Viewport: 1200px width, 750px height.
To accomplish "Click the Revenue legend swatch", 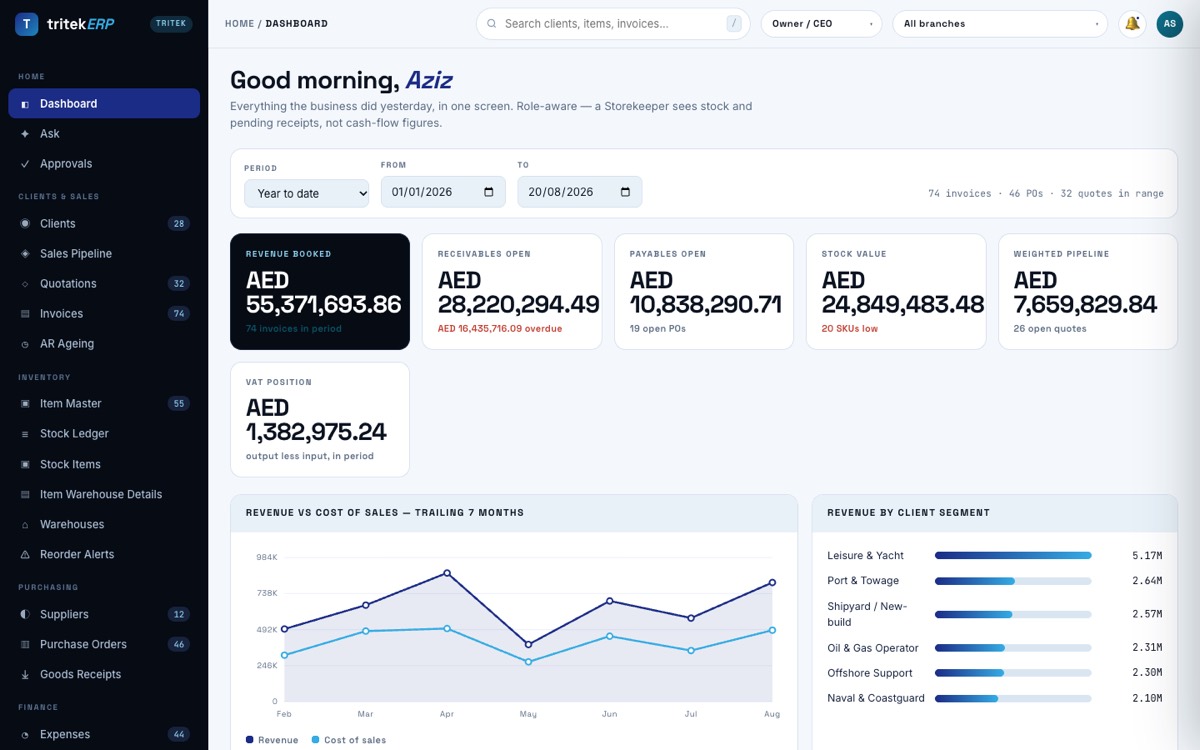I will 250,740.
